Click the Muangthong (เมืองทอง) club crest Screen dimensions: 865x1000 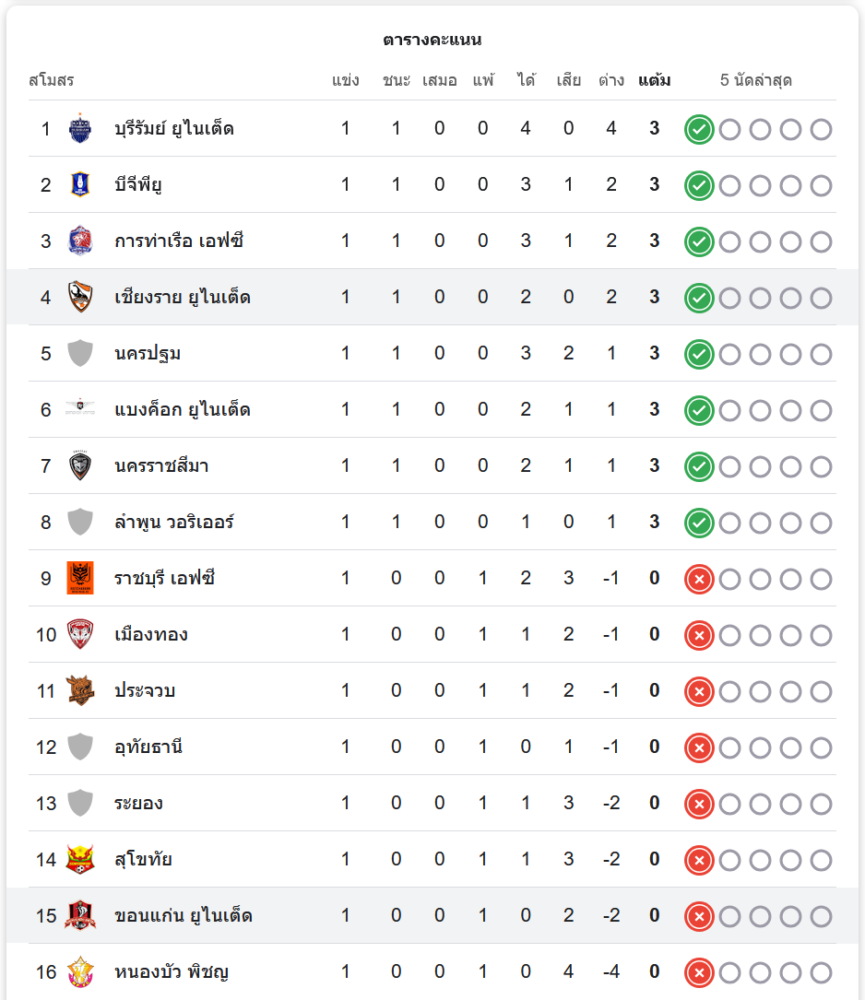click(80, 634)
